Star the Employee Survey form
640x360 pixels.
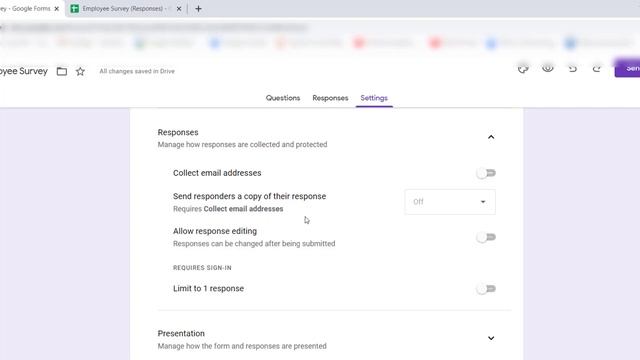[80, 71]
